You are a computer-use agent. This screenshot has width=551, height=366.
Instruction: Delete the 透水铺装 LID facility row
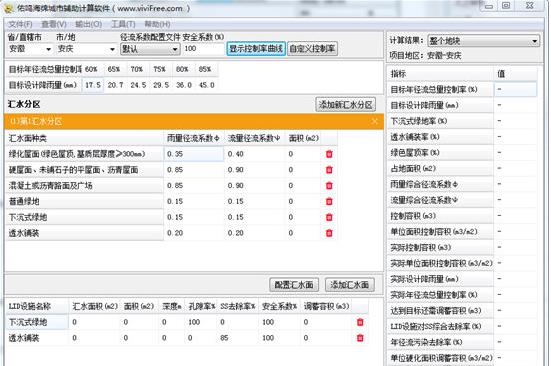(x=360, y=338)
